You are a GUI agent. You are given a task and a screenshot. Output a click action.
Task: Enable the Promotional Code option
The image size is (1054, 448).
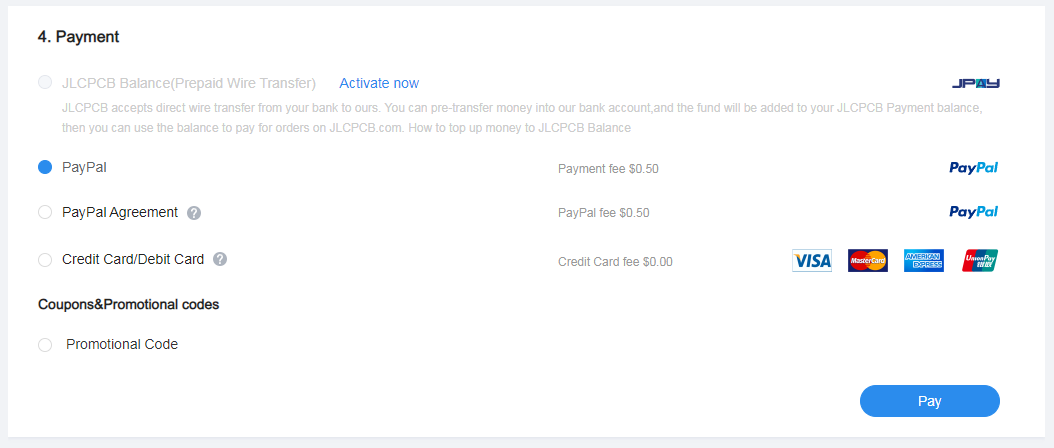pos(45,345)
